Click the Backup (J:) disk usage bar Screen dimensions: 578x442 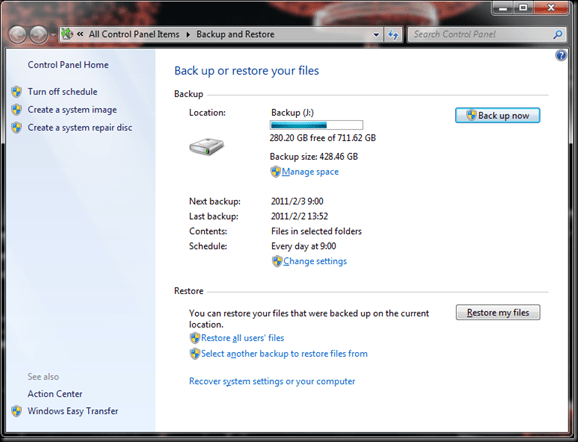pos(316,125)
